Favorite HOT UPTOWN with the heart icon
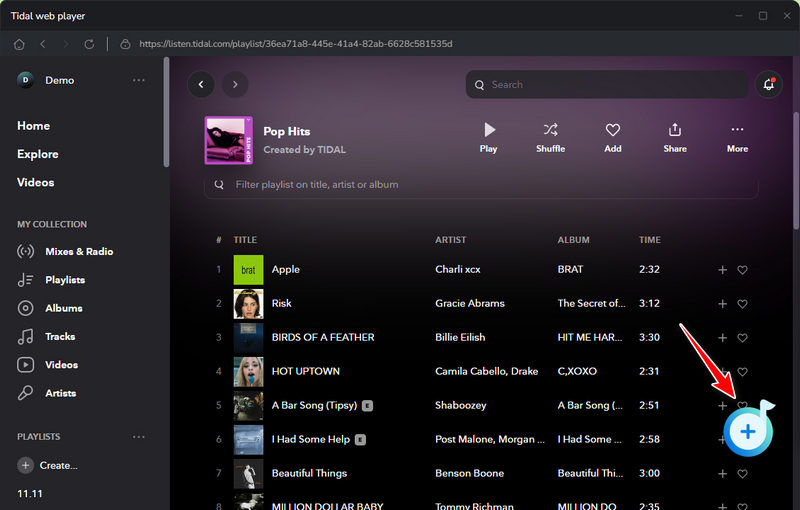The width and height of the screenshot is (800, 510). click(x=742, y=372)
